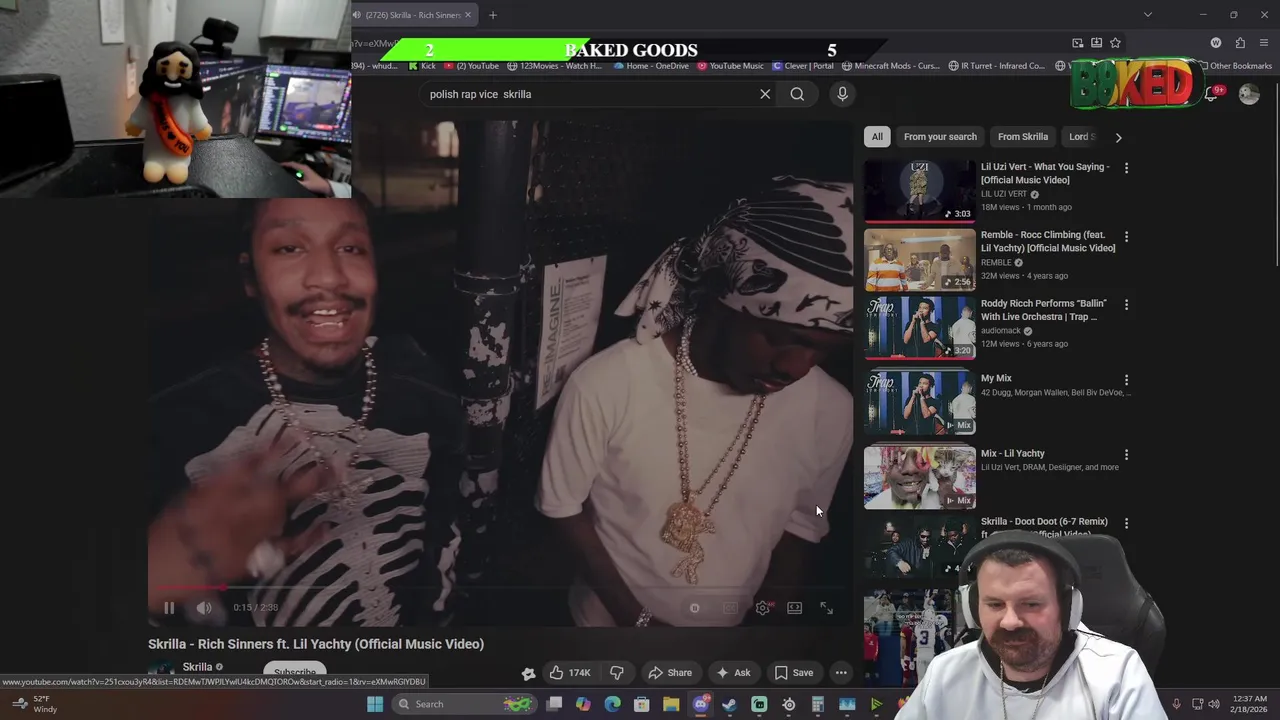1280x720 pixels.
Task: Open options menu for My Mix
Action: (1126, 380)
